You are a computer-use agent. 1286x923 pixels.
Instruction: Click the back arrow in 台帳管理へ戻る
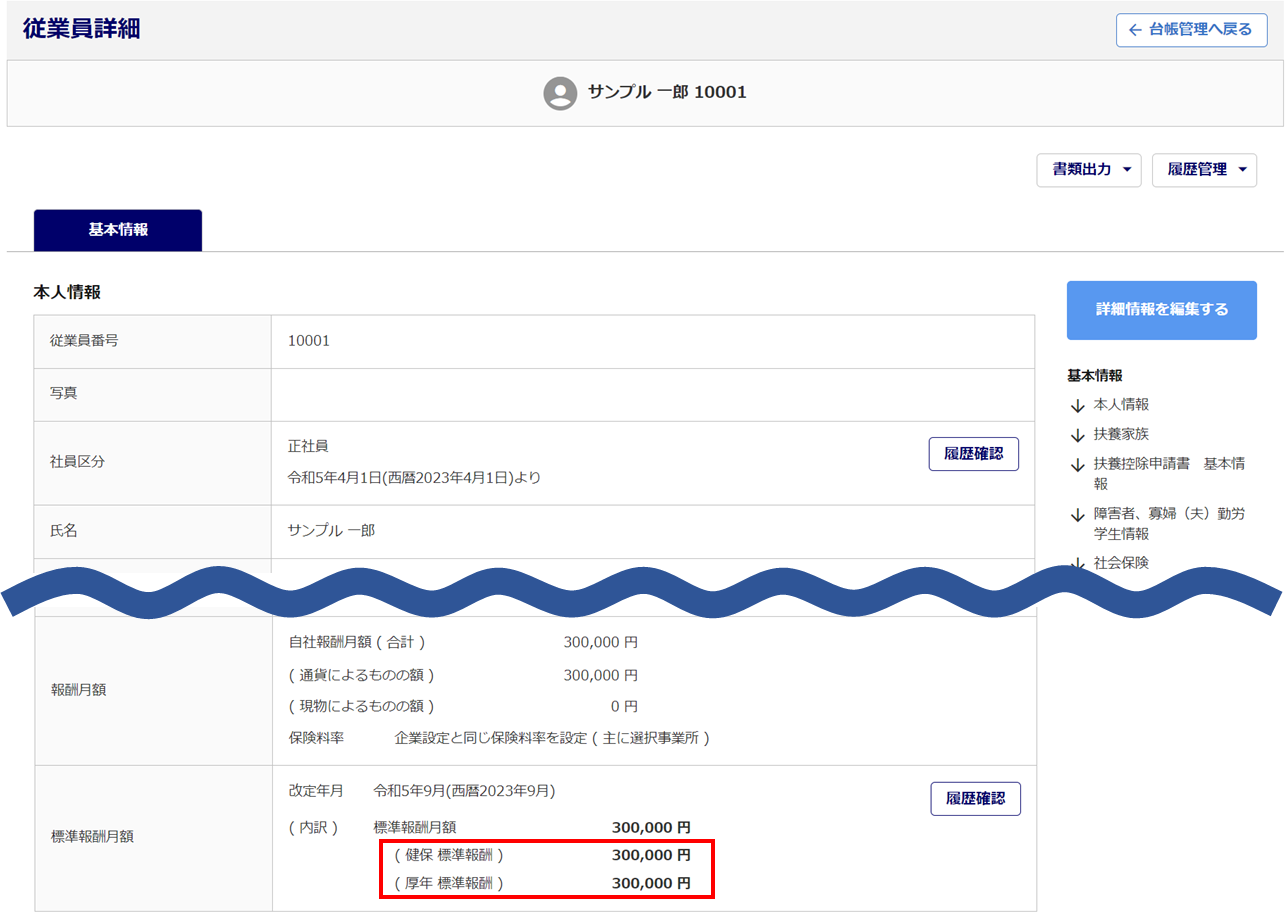tap(1134, 30)
